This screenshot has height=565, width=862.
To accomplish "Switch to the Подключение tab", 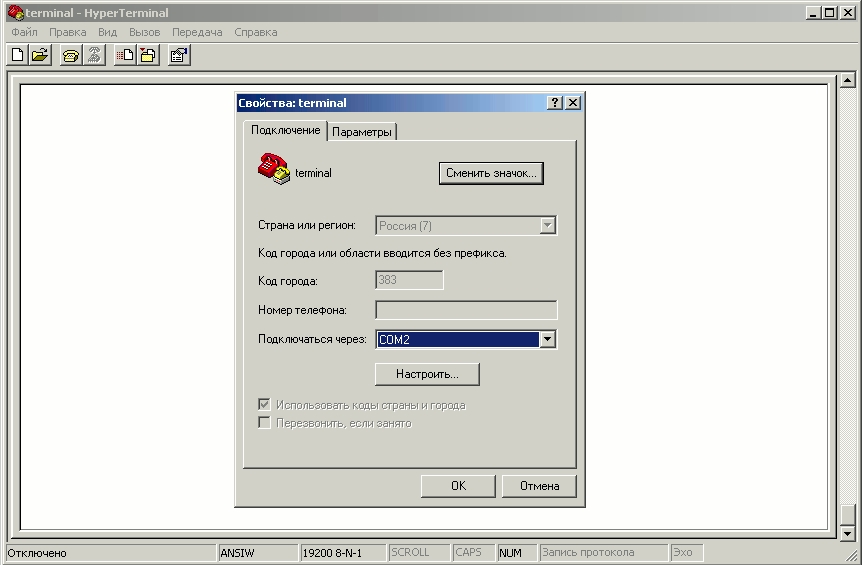I will (x=285, y=130).
